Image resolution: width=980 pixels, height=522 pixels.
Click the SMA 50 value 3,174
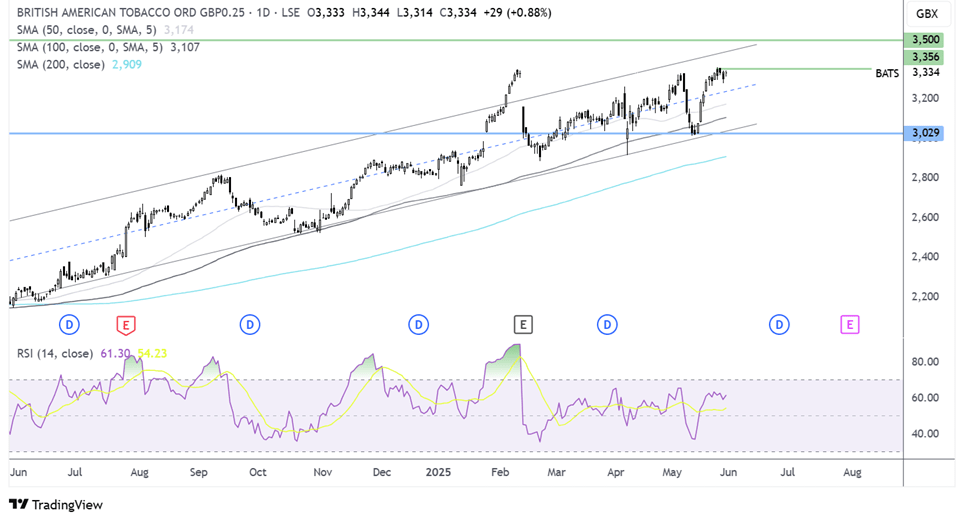click(x=179, y=30)
